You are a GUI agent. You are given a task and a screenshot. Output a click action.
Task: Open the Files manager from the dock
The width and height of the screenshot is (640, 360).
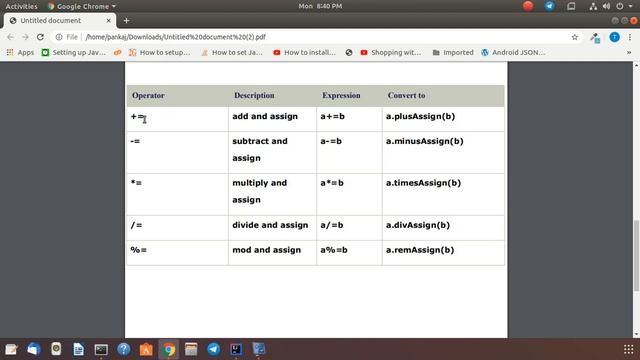(x=191, y=349)
